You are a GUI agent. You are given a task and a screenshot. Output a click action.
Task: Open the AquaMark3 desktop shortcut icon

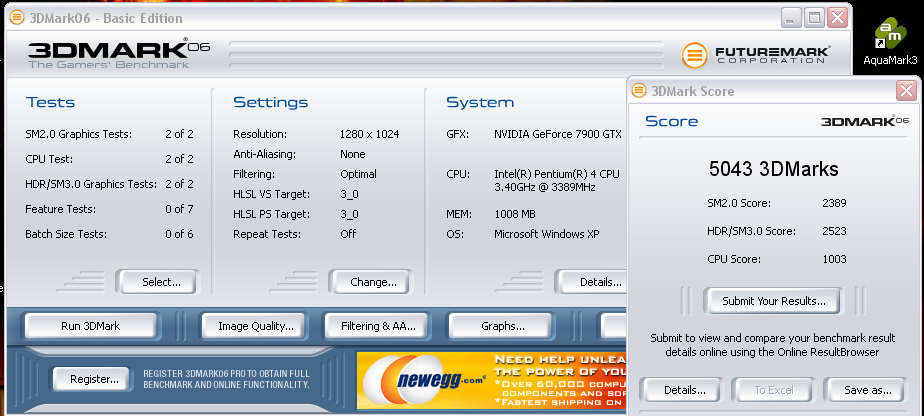pos(890,35)
